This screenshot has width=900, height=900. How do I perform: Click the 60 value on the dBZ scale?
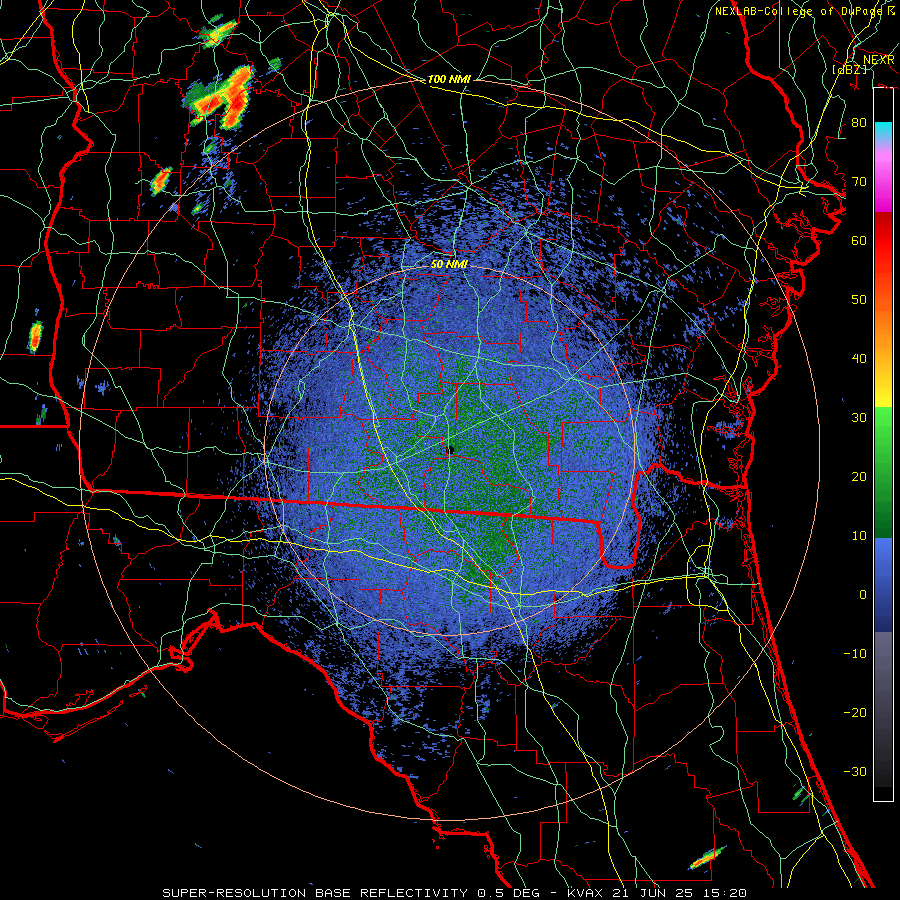point(859,240)
